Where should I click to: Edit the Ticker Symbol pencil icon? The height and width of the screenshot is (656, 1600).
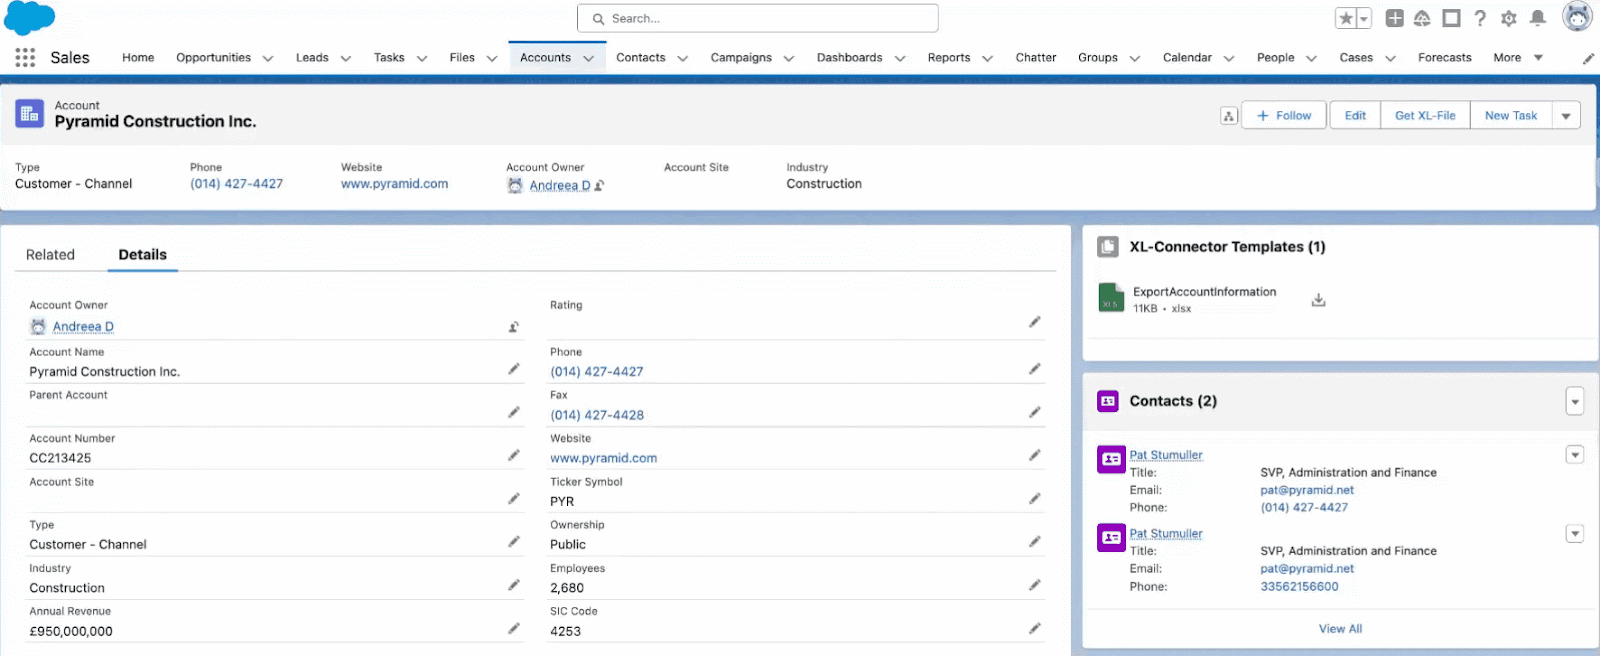[1035, 498]
